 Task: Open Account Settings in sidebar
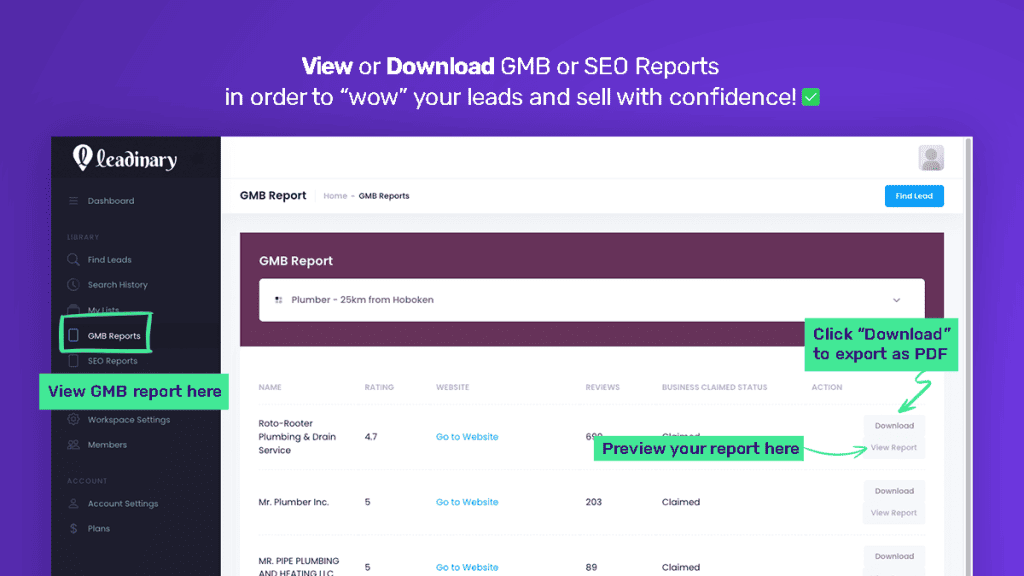pos(123,504)
